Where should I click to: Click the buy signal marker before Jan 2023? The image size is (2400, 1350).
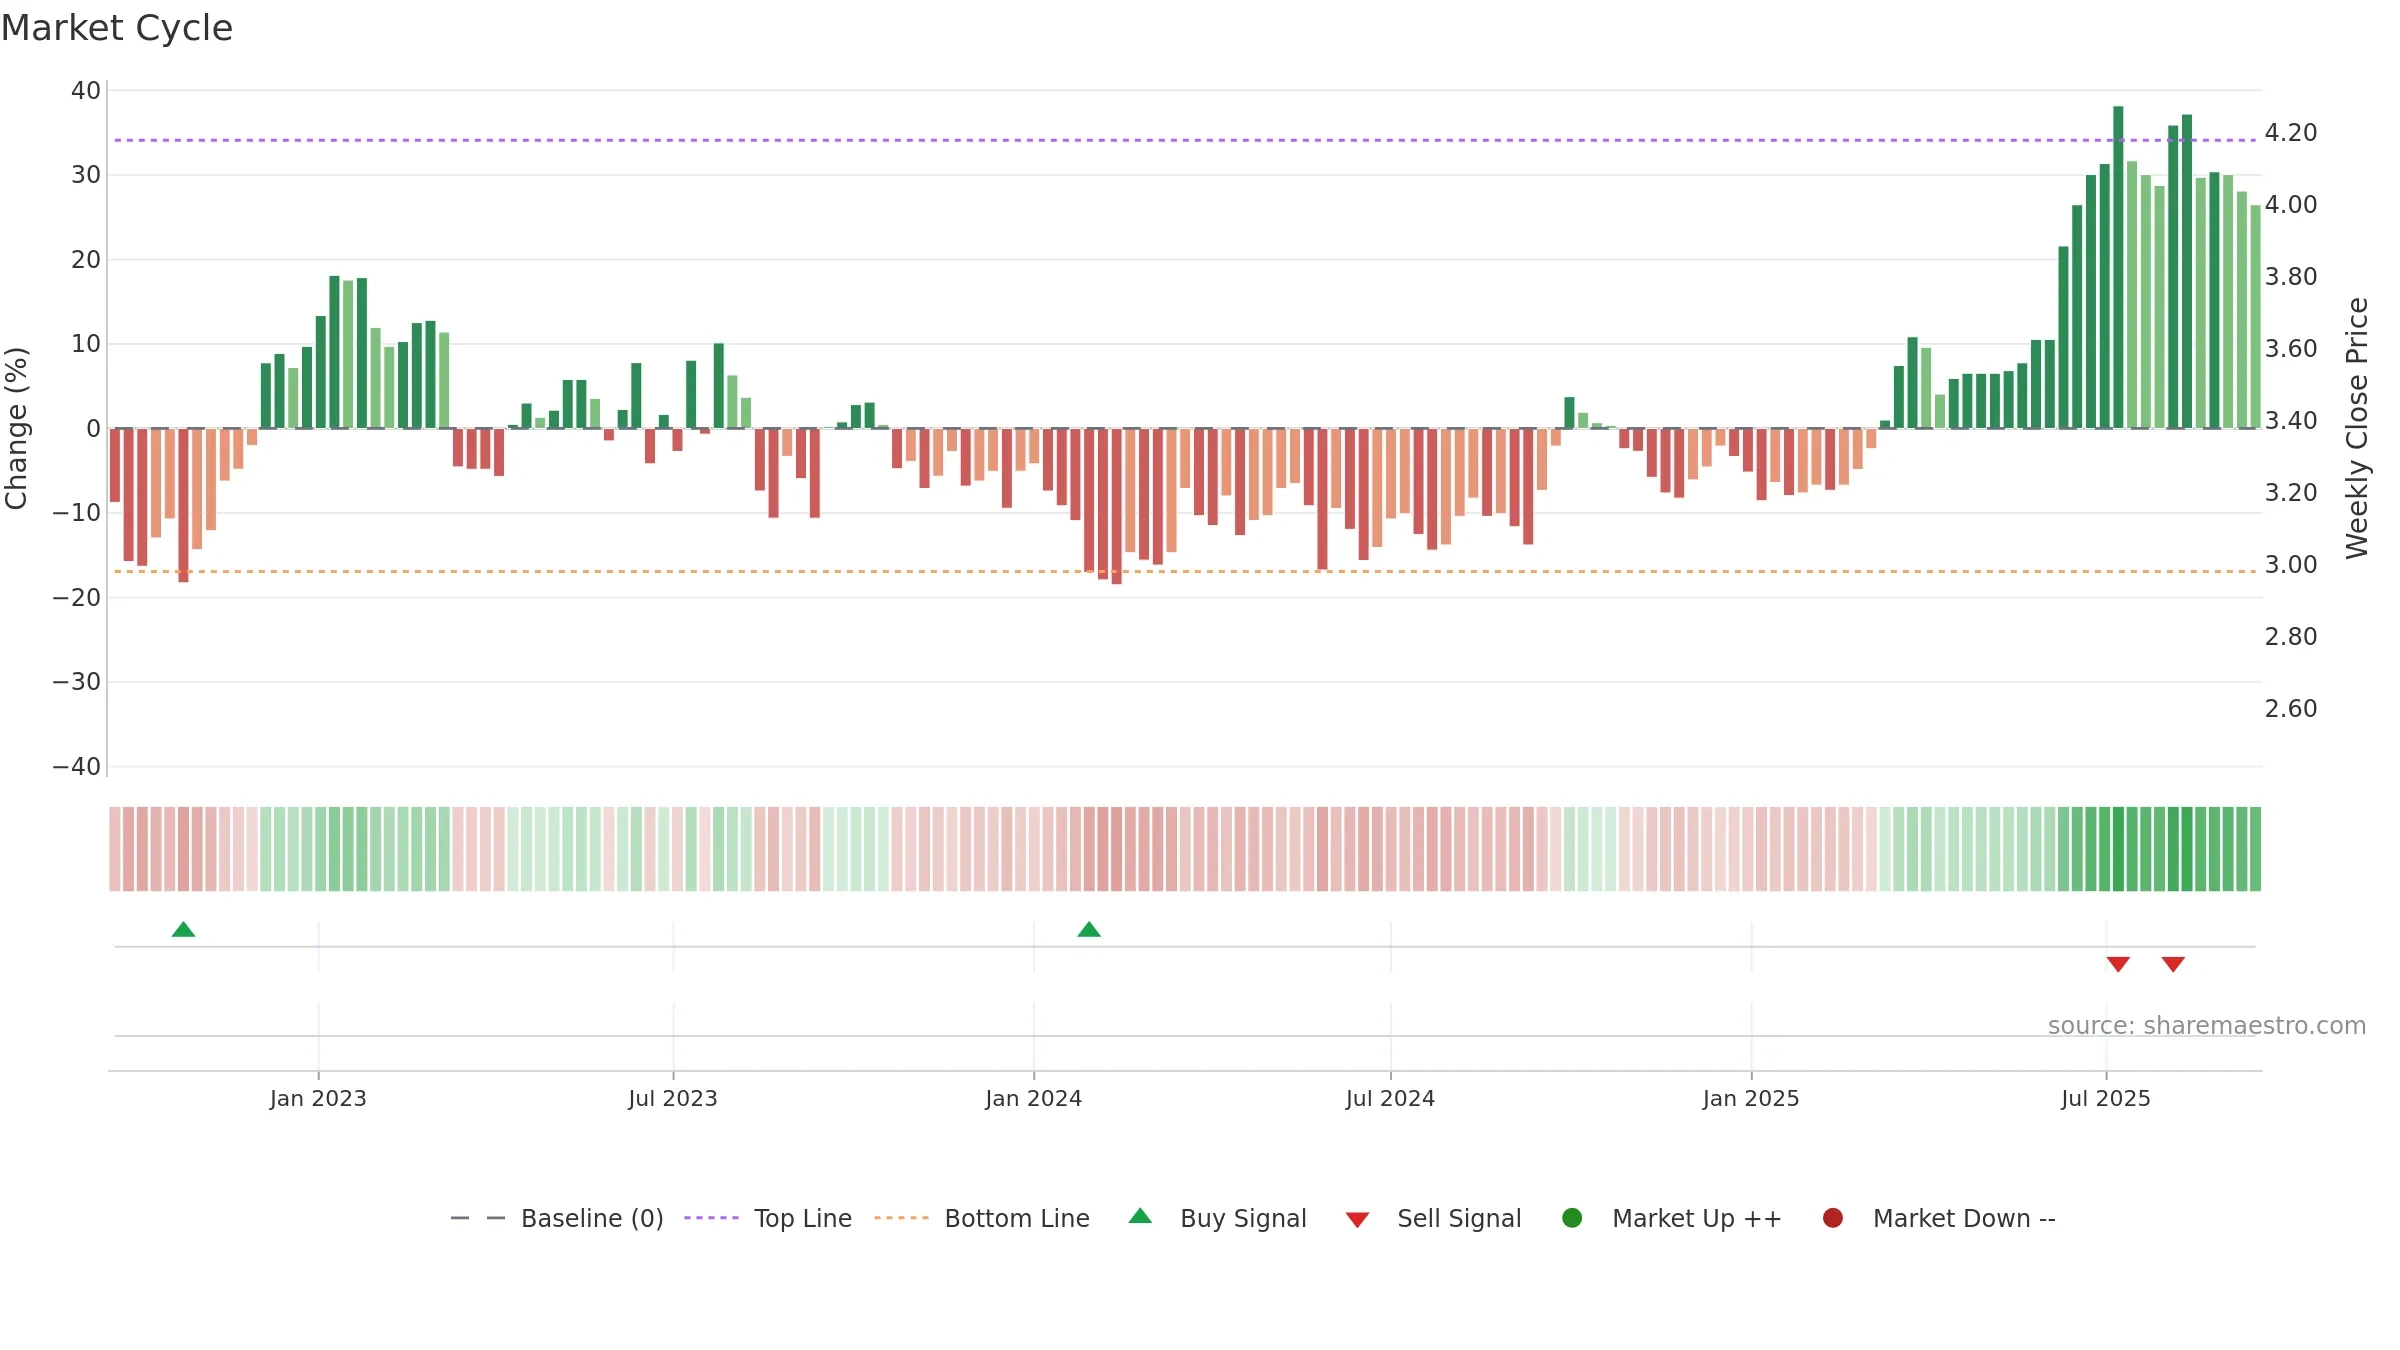click(x=183, y=930)
